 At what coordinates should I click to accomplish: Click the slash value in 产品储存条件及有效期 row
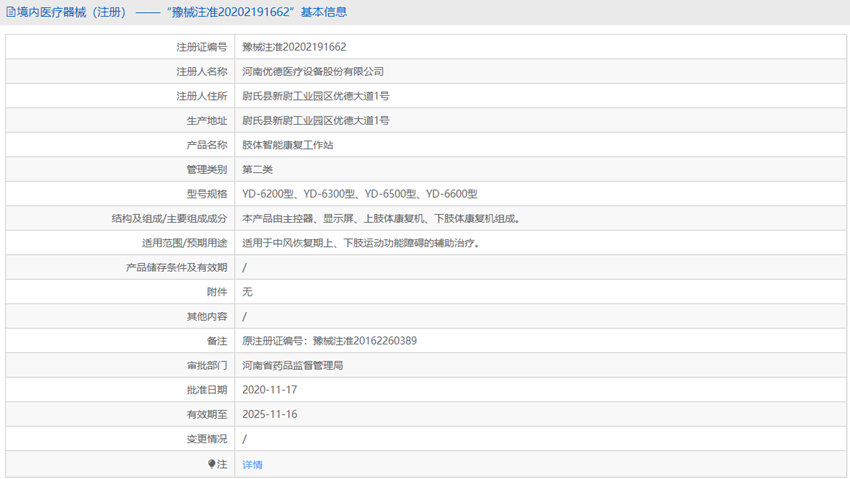[x=244, y=268]
